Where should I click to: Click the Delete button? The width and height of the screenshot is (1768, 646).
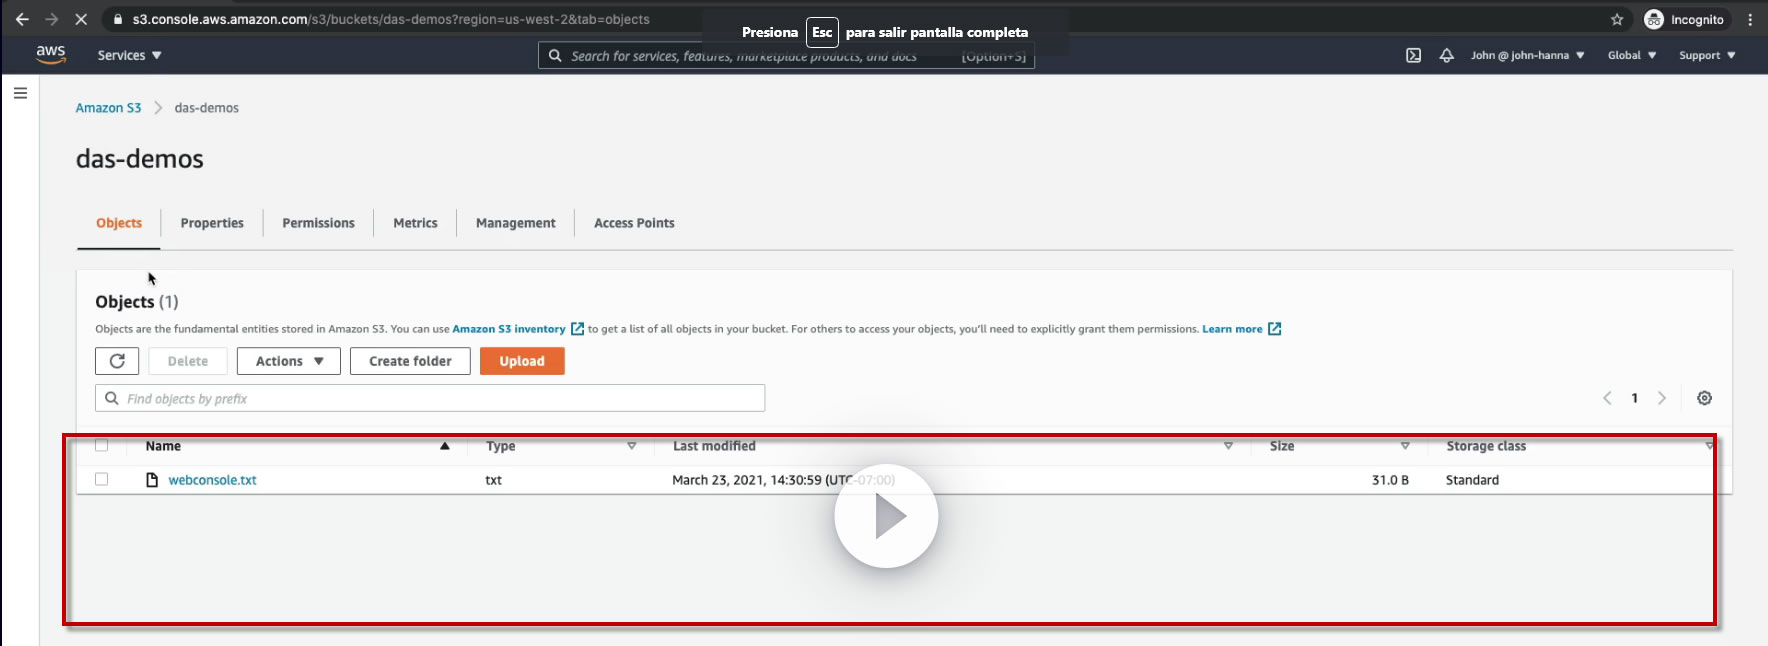(x=188, y=361)
